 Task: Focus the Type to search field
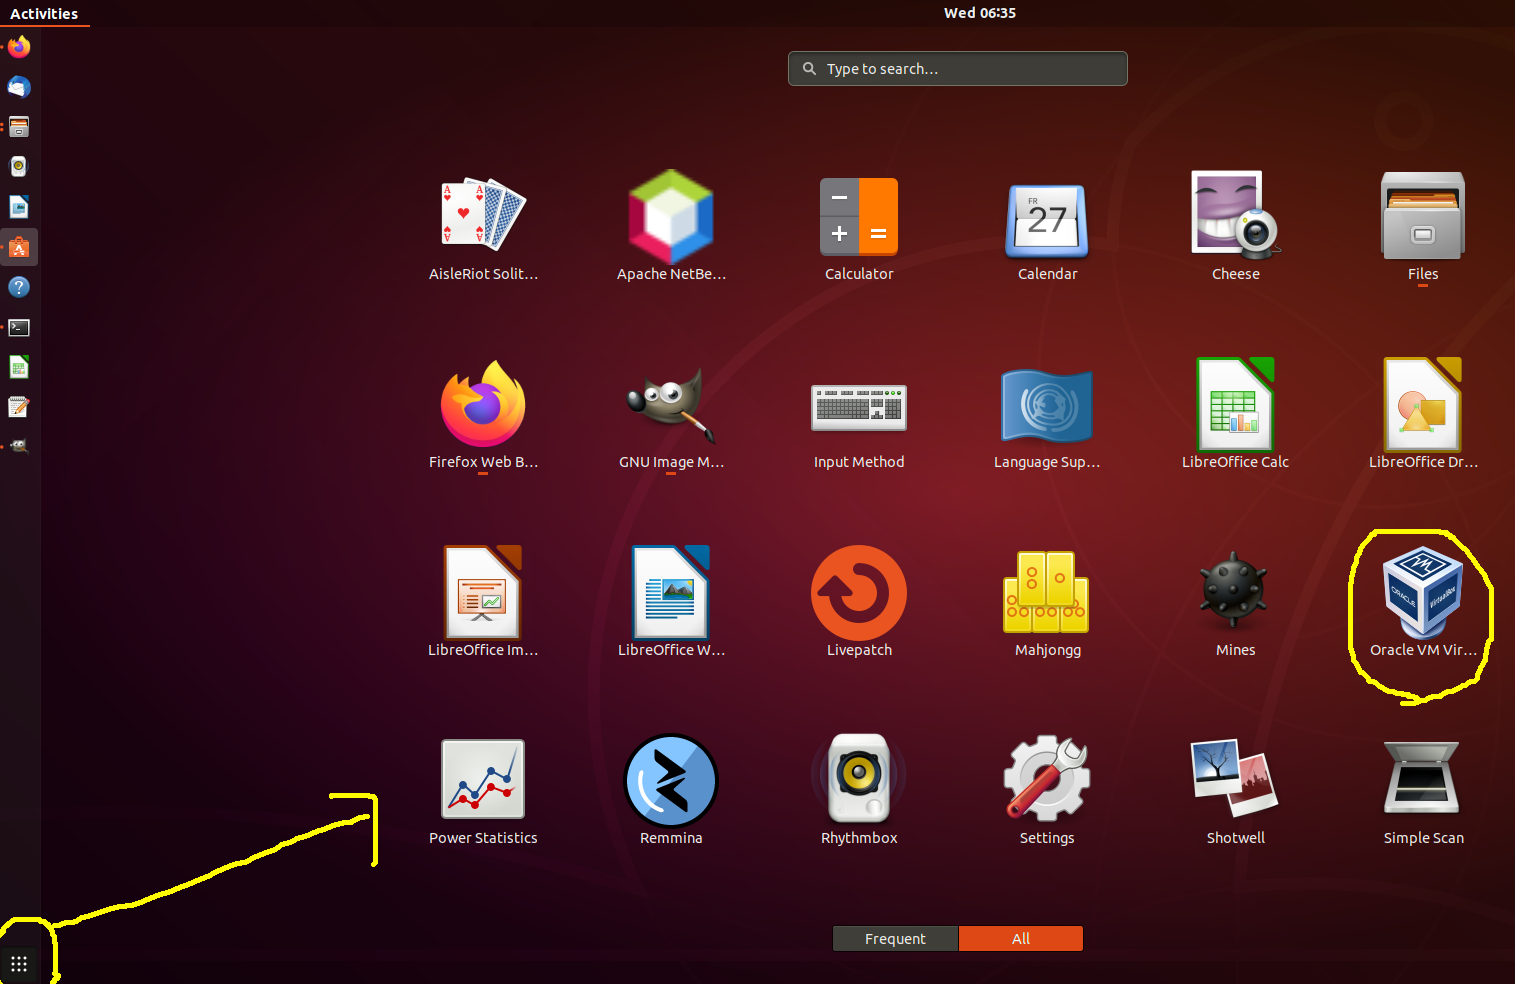[958, 69]
